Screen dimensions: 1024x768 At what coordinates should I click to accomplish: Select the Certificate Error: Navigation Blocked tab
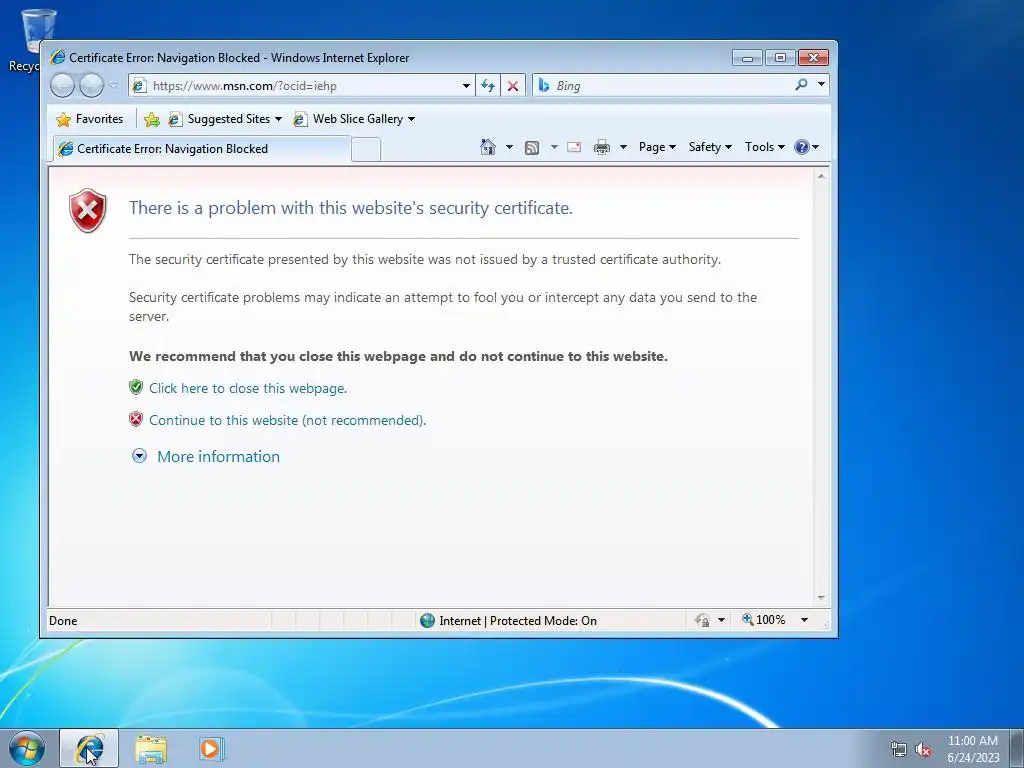coord(201,149)
